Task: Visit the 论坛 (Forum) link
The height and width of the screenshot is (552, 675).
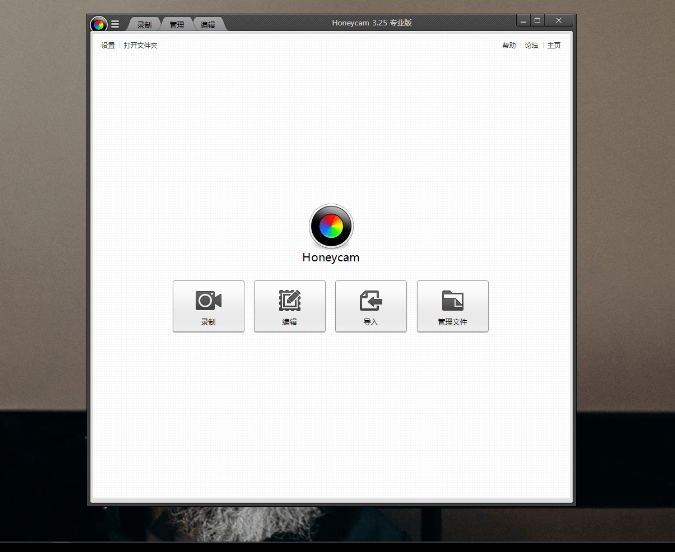Action: pos(532,45)
